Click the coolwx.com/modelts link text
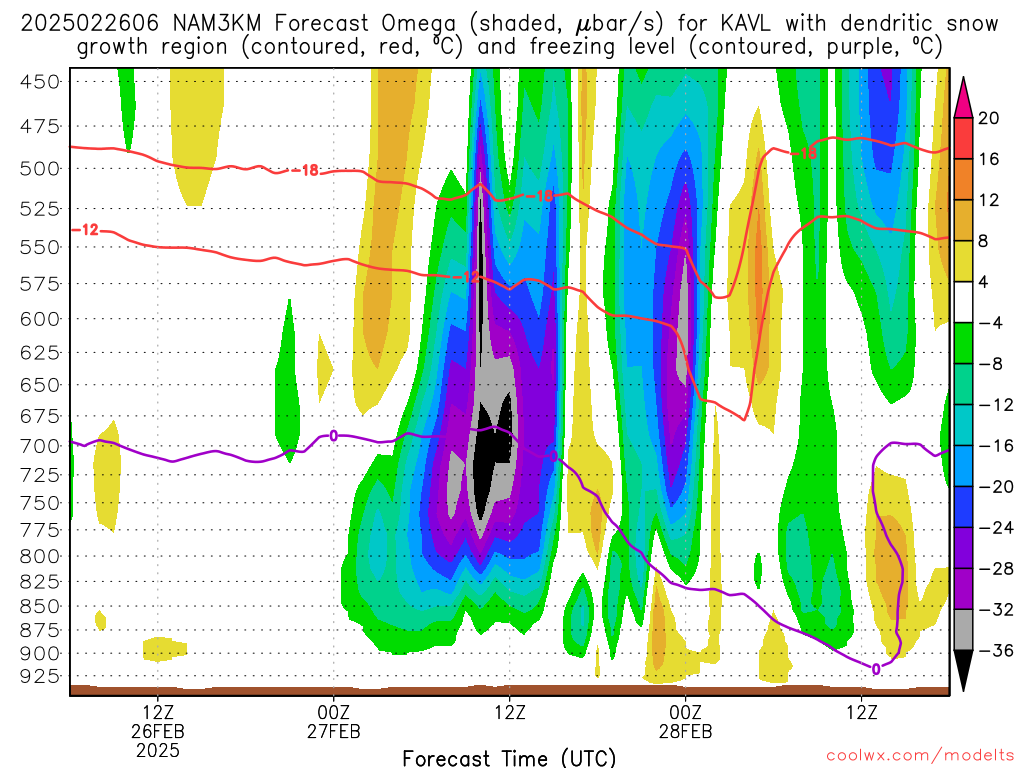Viewport: 1024px width, 768px height. pos(920,755)
